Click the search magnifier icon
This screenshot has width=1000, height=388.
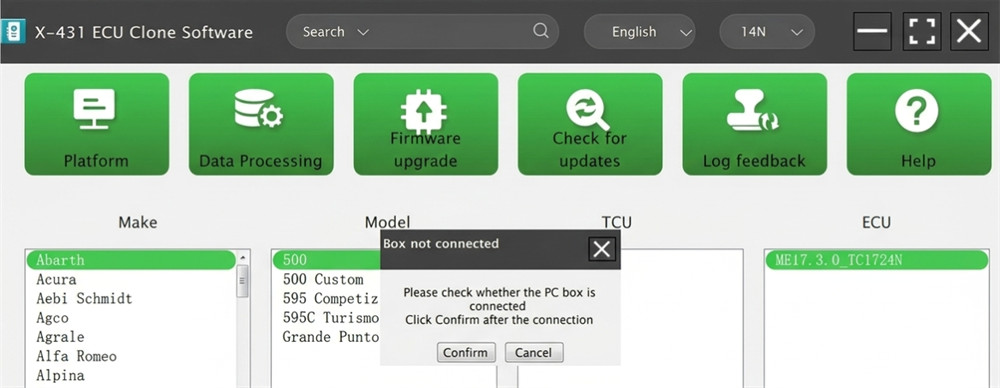pyautogui.click(x=540, y=31)
